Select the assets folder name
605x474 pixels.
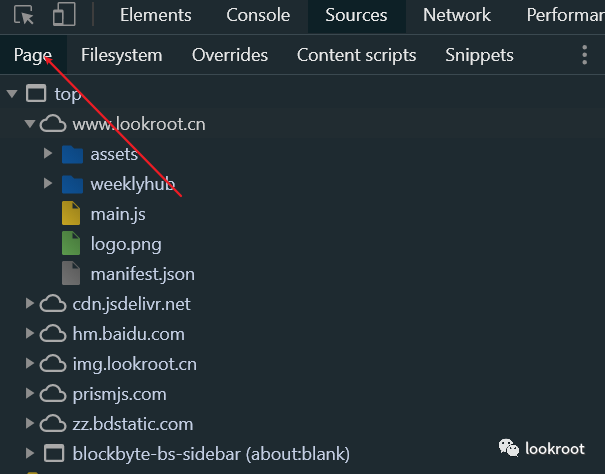(114, 154)
